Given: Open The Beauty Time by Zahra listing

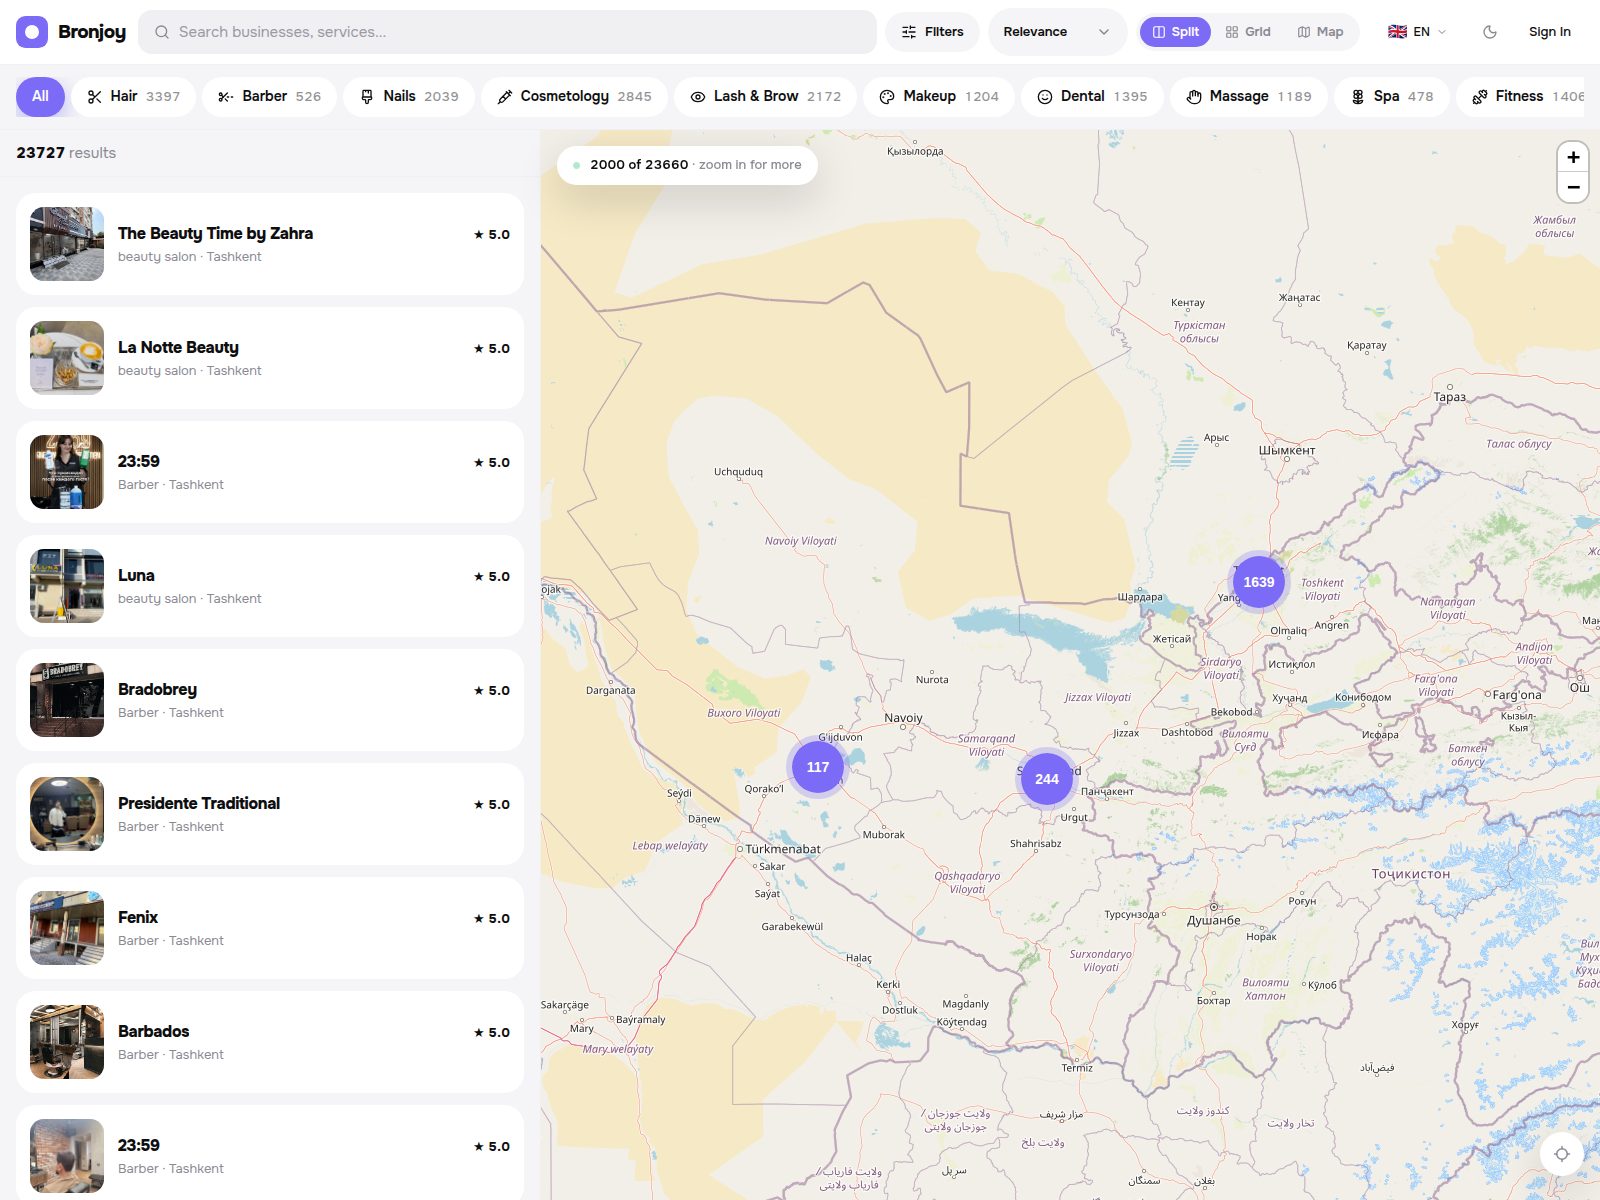Looking at the screenshot, I should pos(270,244).
